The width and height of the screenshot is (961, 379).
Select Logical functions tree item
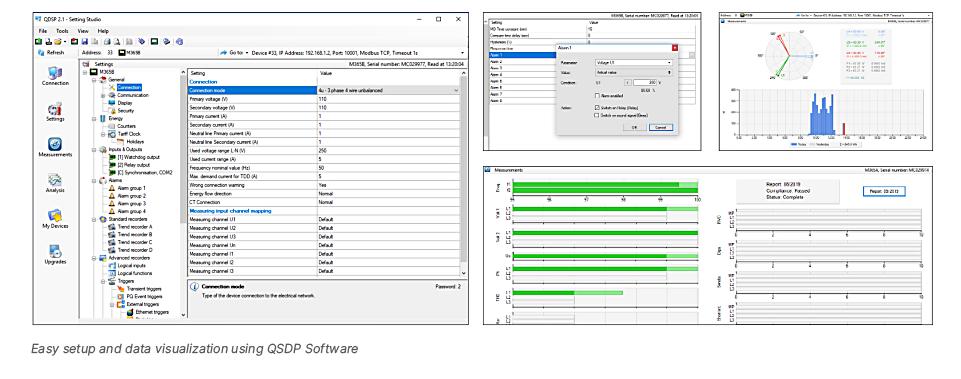pyautogui.click(x=130, y=274)
